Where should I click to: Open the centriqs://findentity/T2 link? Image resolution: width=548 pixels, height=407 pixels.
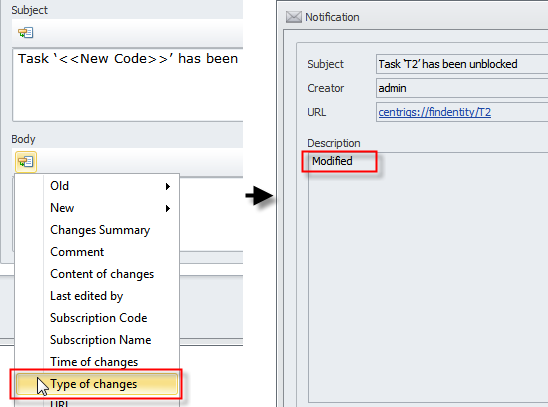[x=434, y=112]
